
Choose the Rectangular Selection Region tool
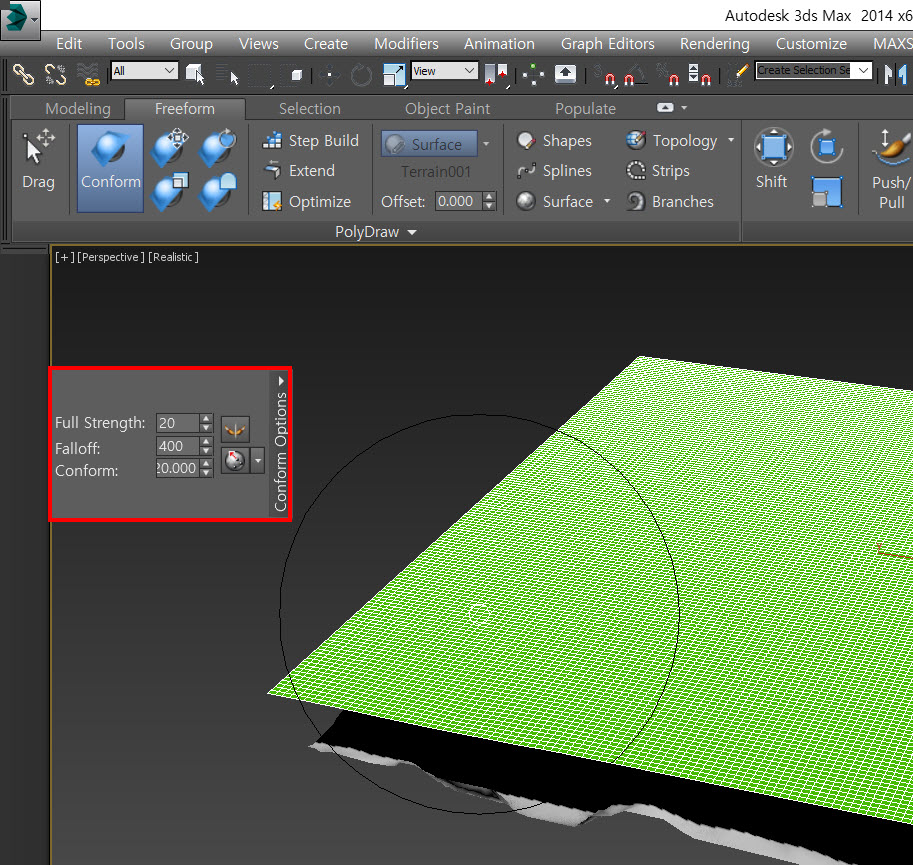click(x=260, y=75)
